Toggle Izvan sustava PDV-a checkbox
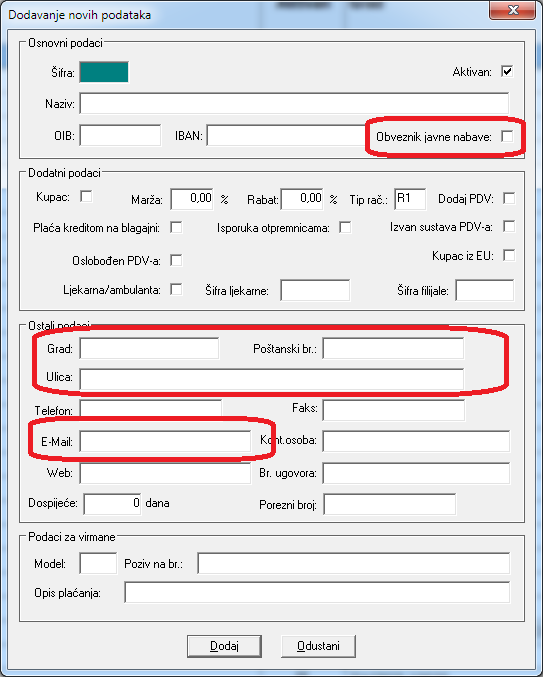543x677 pixels. point(509,226)
